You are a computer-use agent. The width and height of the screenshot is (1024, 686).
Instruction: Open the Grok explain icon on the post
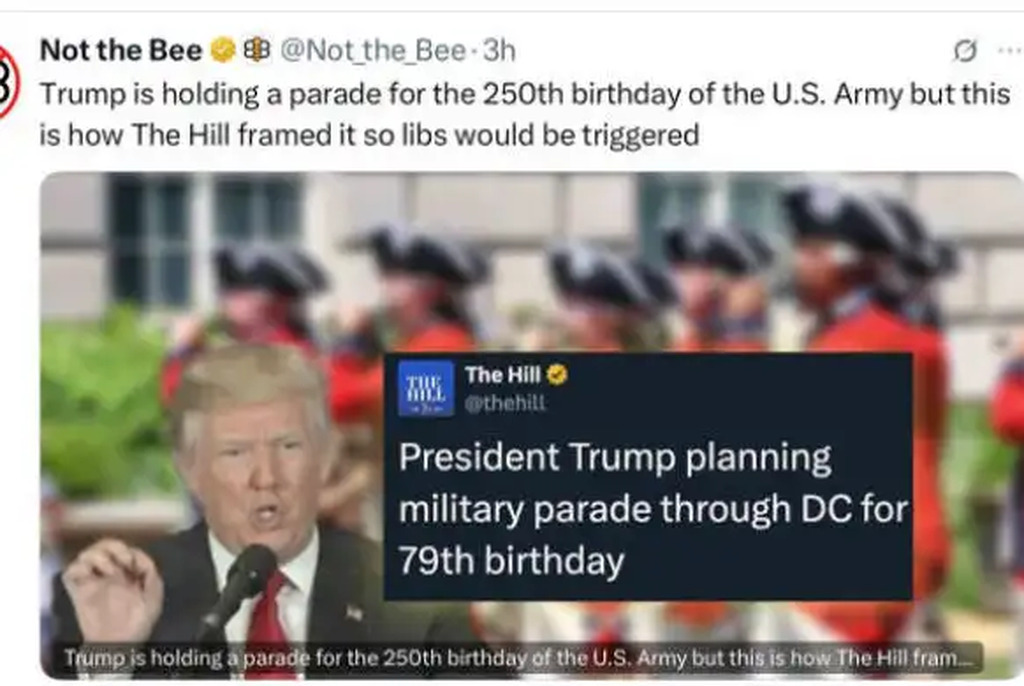pos(965,50)
